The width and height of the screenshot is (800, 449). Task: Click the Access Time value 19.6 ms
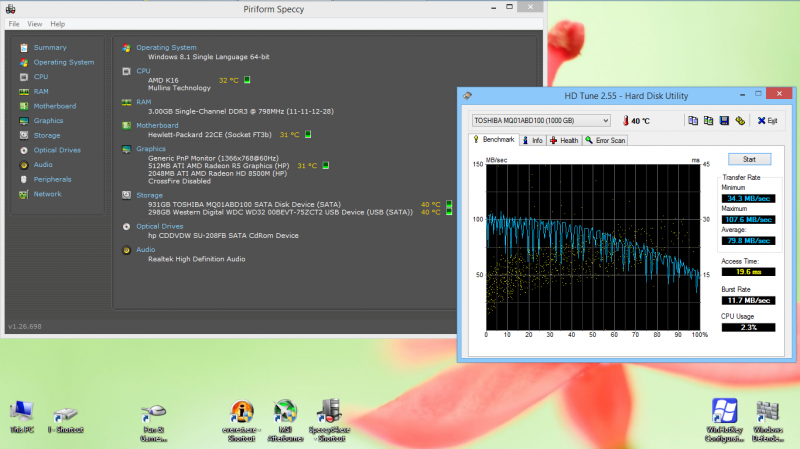tap(748, 272)
